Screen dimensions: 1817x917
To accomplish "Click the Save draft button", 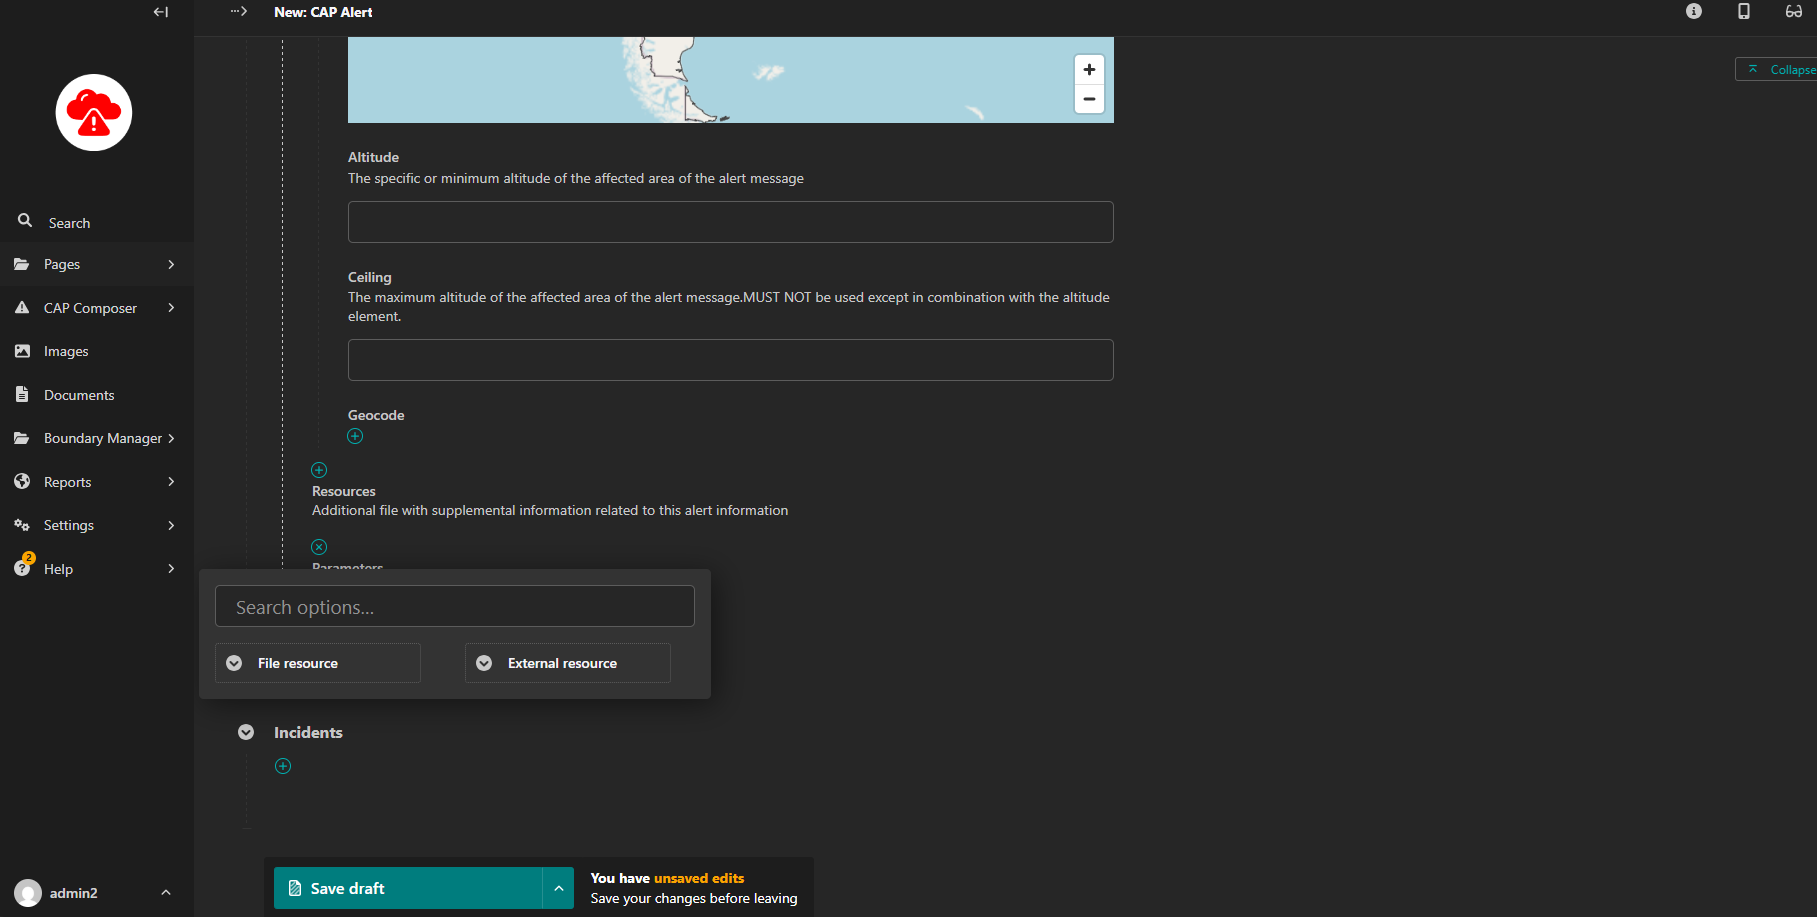I will pyautogui.click(x=408, y=888).
